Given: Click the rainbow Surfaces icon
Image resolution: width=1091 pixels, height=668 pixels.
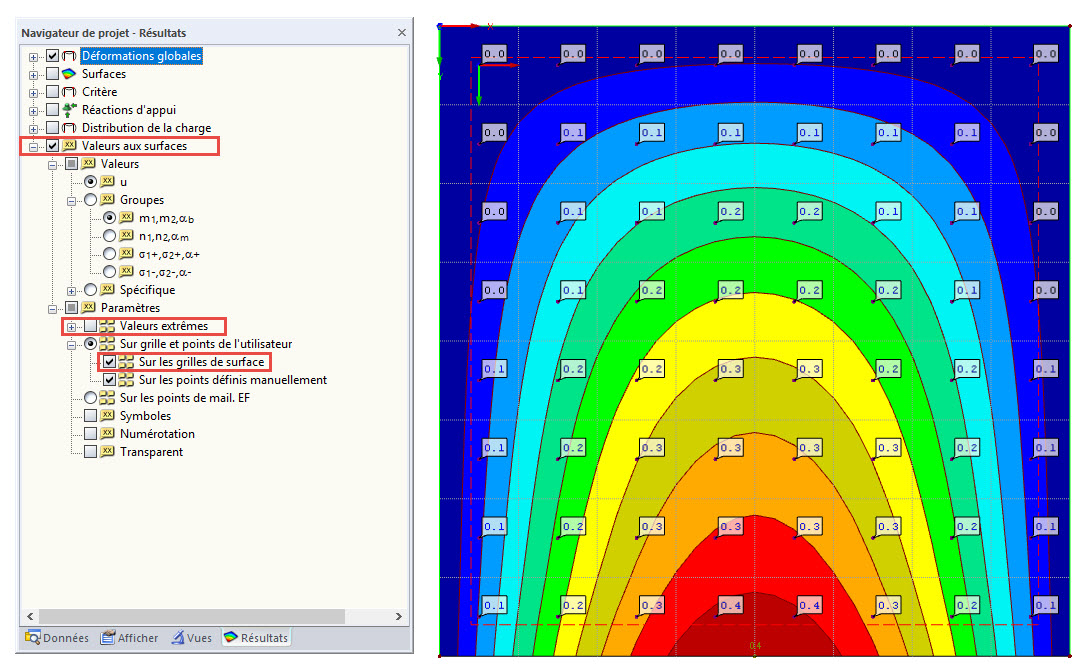Looking at the screenshot, I should 69,74.
